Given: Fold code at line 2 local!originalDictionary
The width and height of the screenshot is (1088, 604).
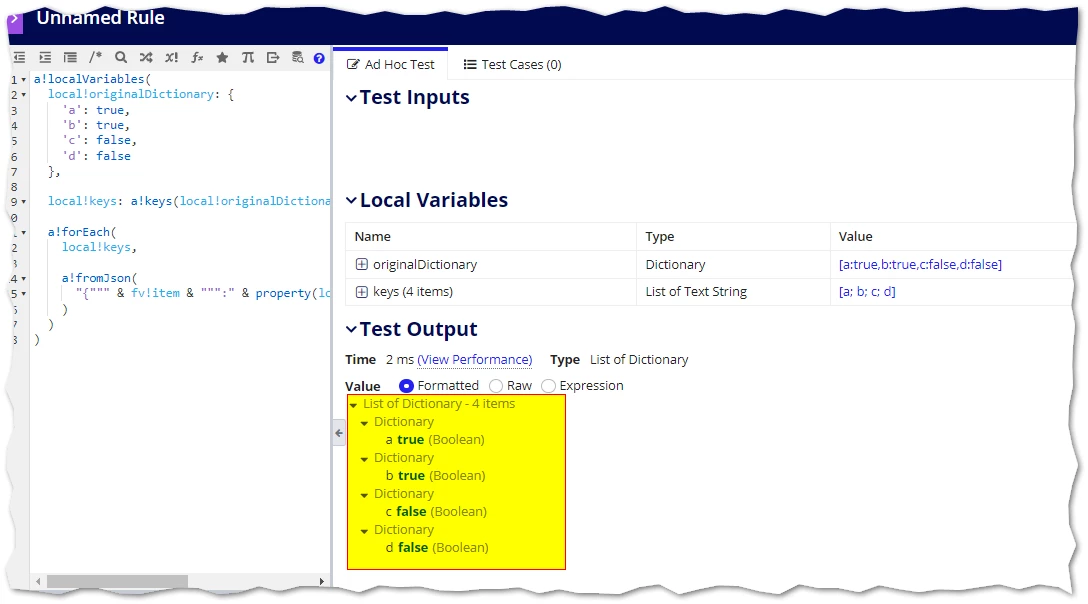Looking at the screenshot, I should click(24, 94).
